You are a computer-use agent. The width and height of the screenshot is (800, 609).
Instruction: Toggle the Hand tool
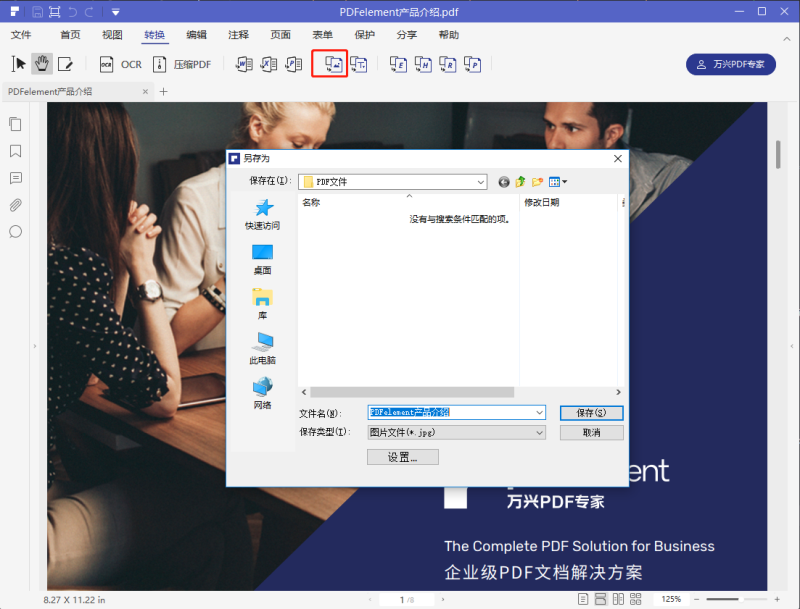(41, 63)
